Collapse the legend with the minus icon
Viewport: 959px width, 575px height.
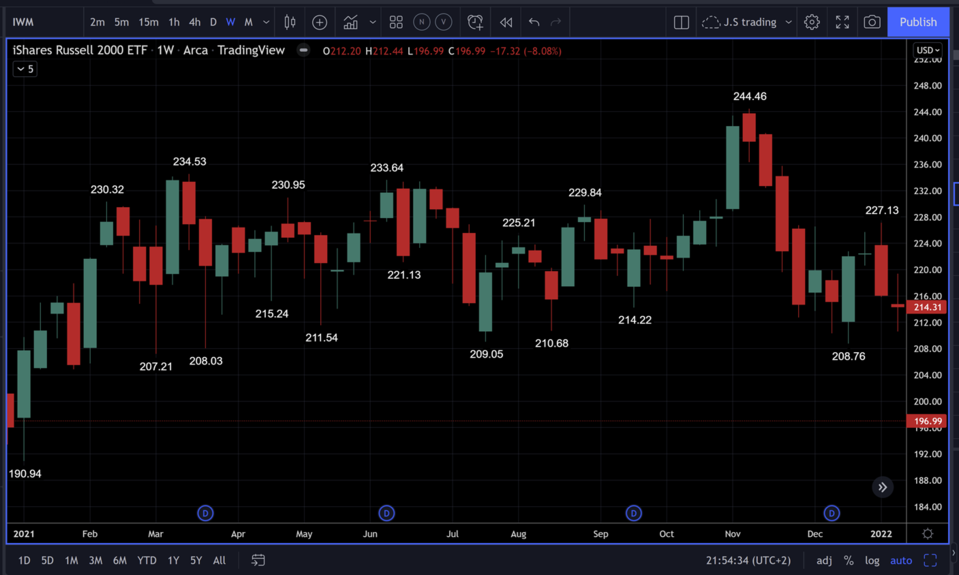point(303,50)
